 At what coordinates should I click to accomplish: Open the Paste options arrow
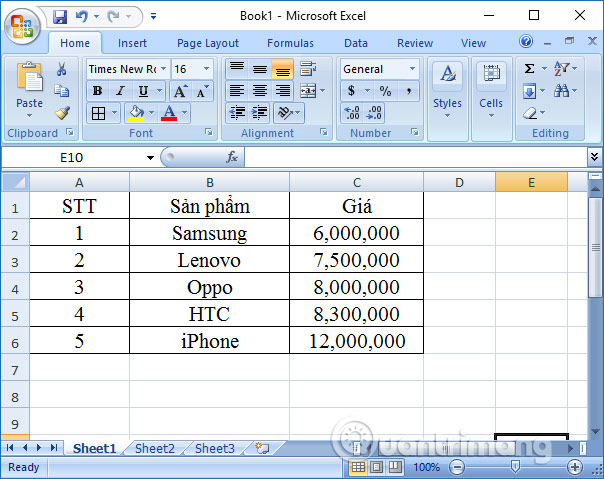point(29,115)
